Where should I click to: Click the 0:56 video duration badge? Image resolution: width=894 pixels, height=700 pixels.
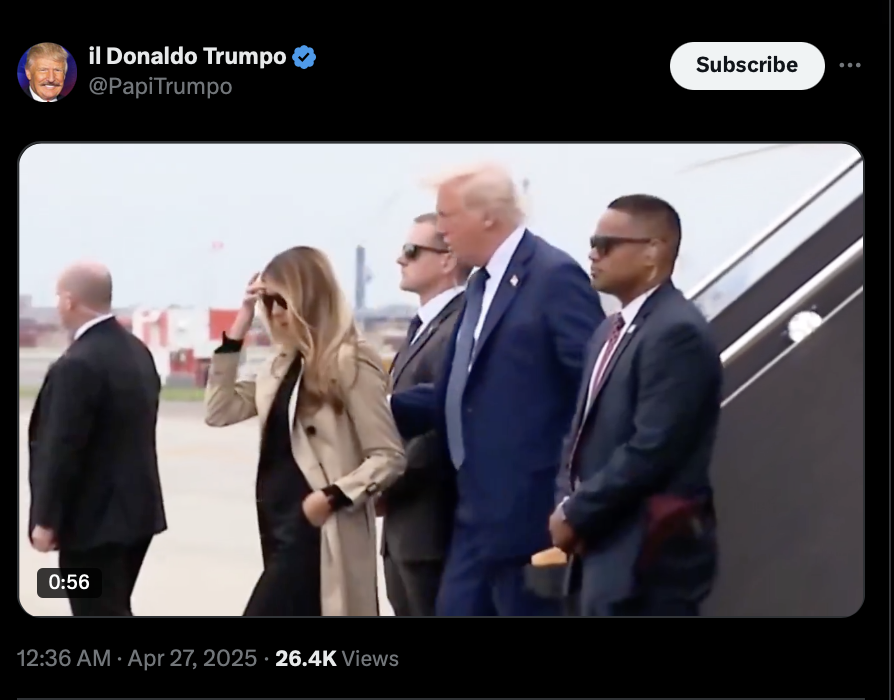coord(69,582)
